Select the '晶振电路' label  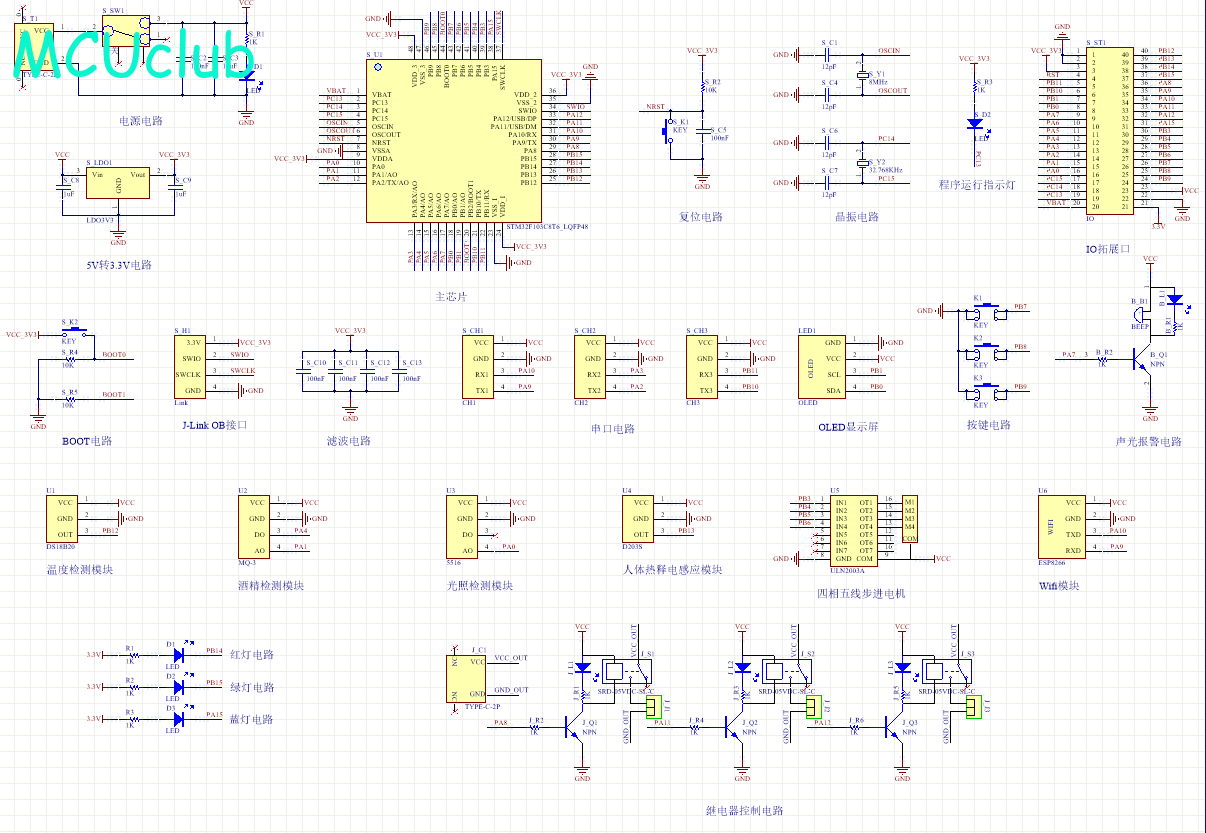pos(857,217)
